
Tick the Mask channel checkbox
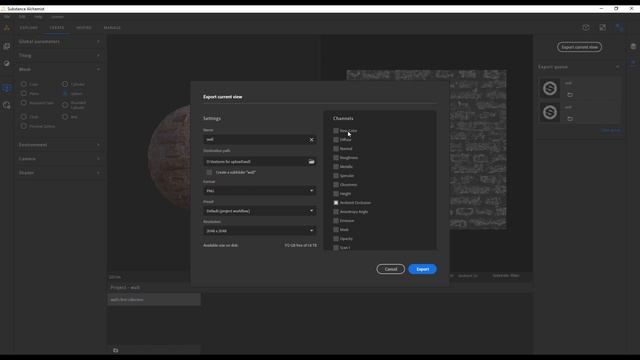click(336, 229)
